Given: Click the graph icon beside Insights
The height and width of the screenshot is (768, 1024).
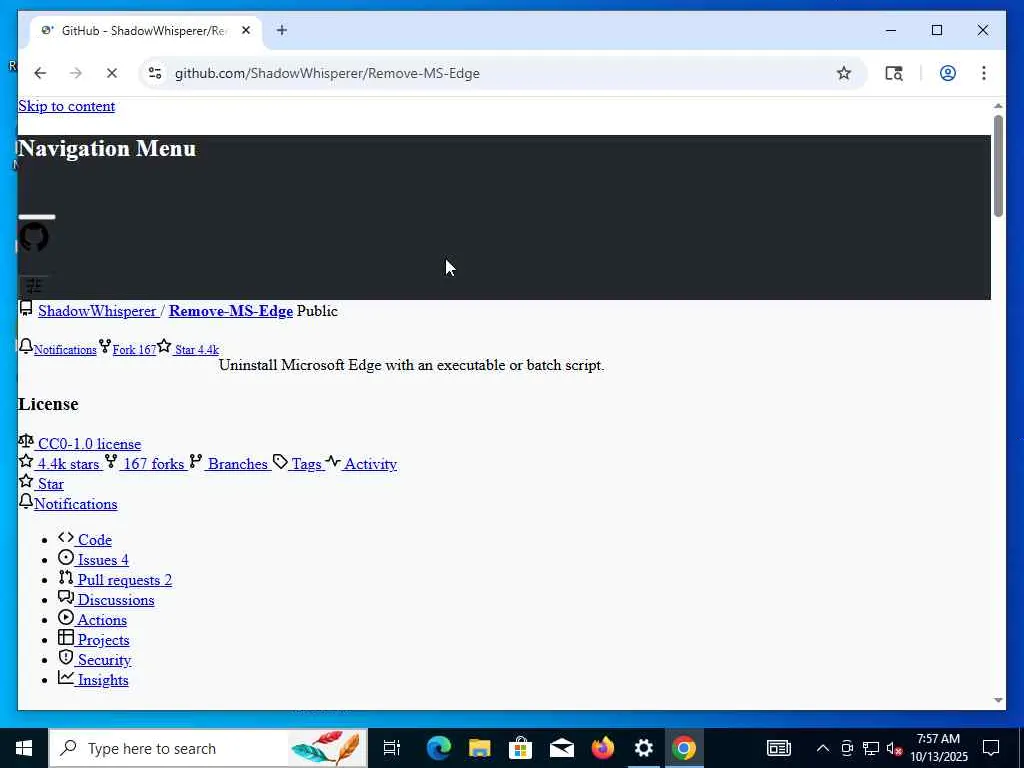Looking at the screenshot, I should 66,677.
